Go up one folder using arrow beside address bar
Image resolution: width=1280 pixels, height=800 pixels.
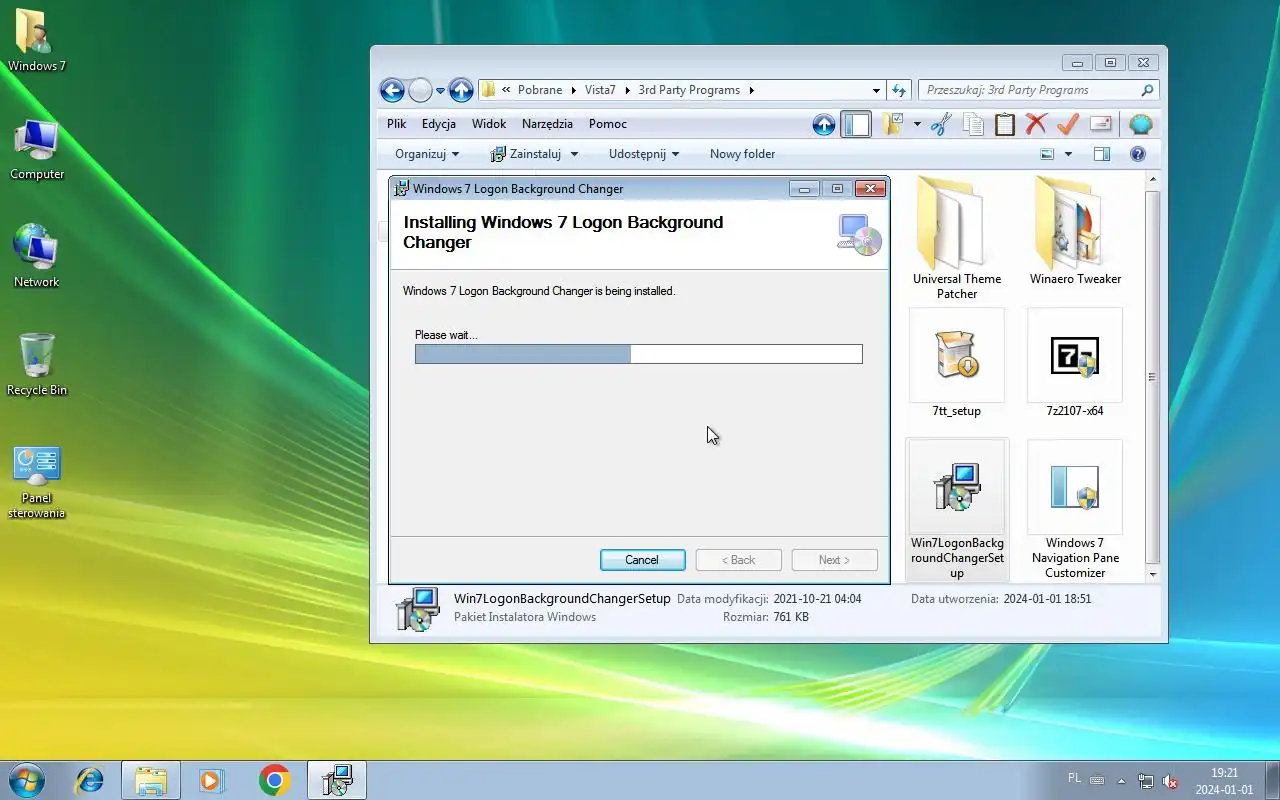pos(461,90)
